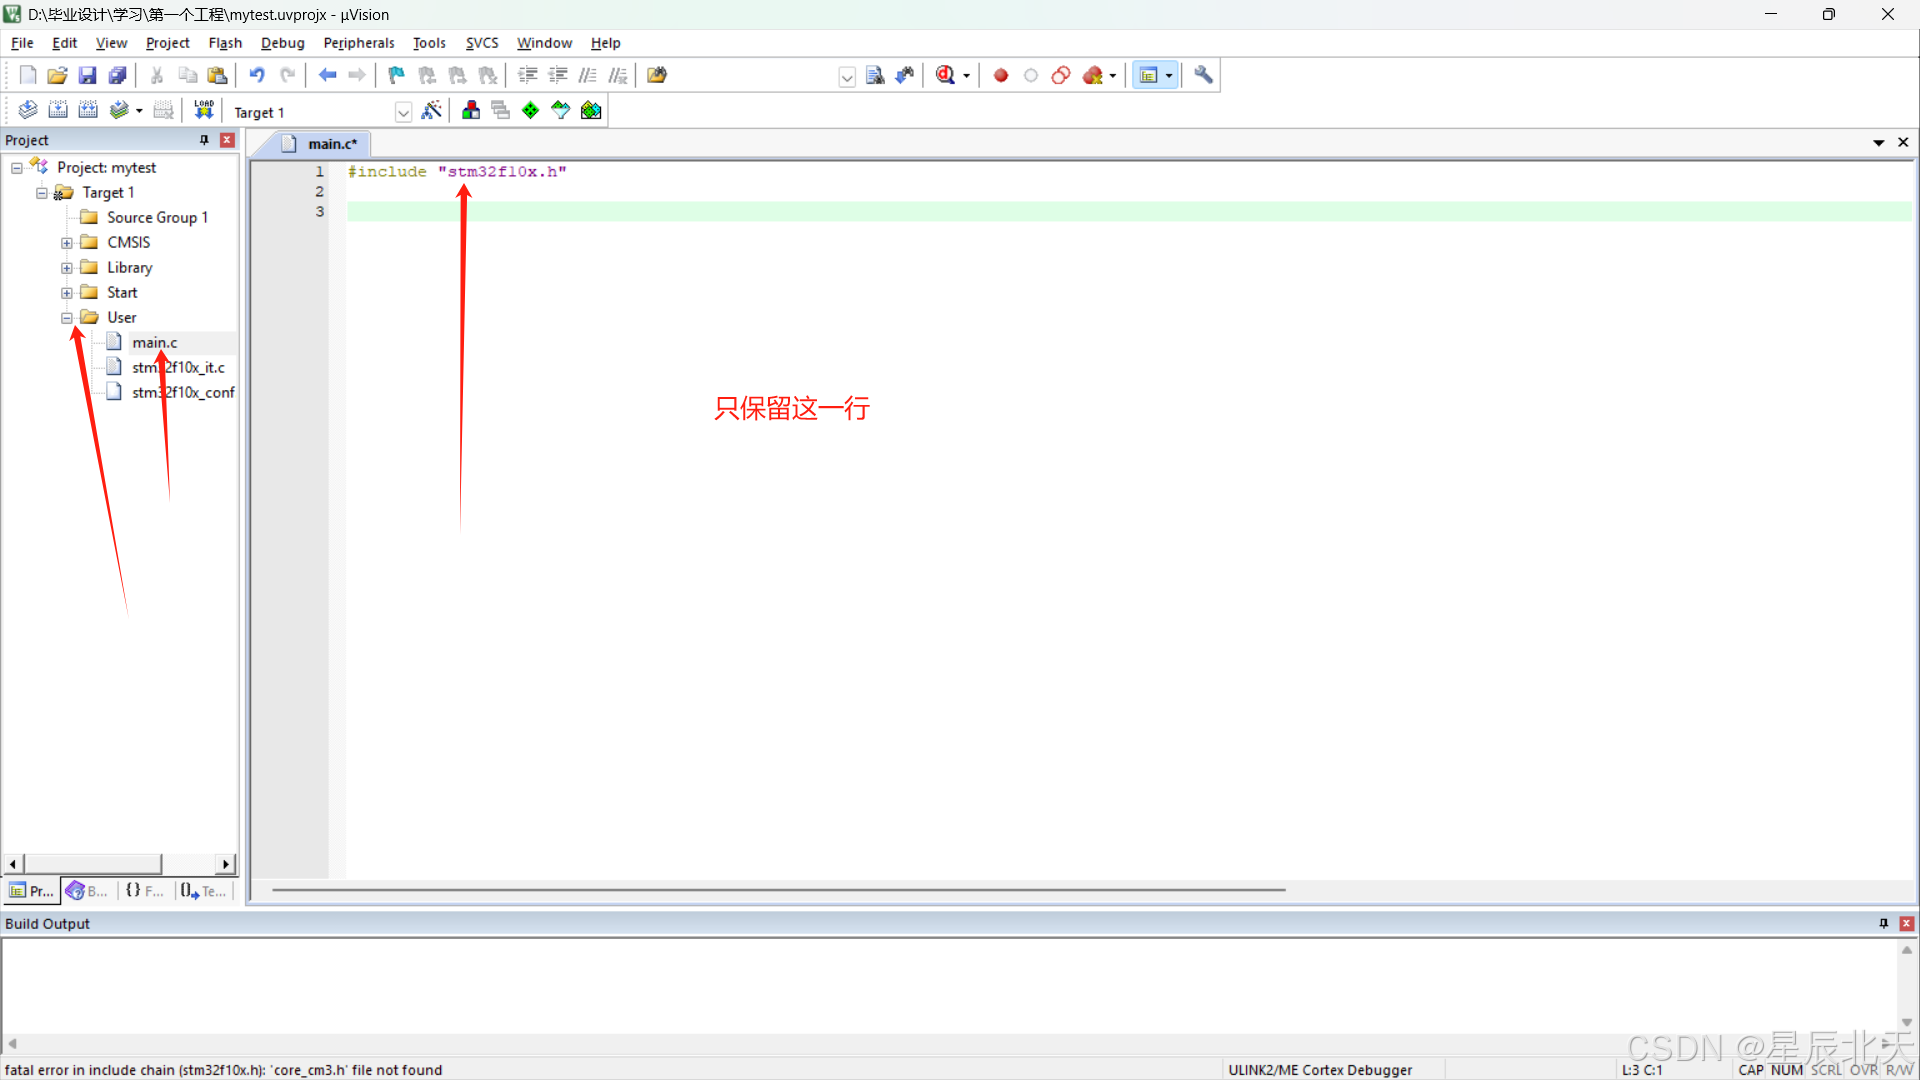Switch to the Books tab in Project panel
The height and width of the screenshot is (1080, 1920).
pyautogui.click(x=87, y=891)
